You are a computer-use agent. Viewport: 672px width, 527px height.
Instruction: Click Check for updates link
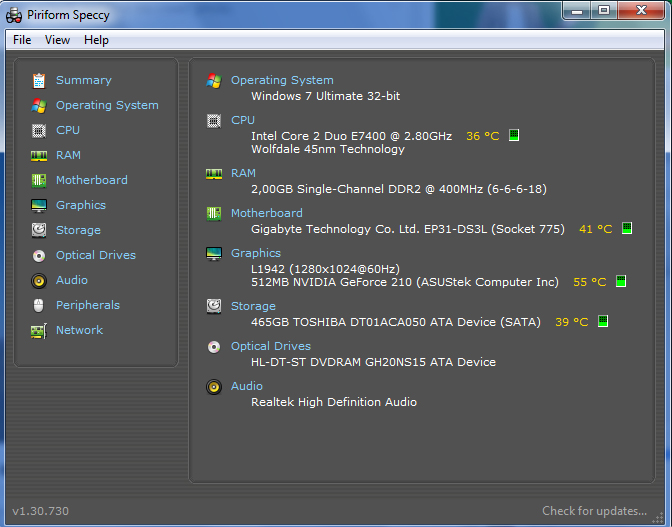coord(594,511)
